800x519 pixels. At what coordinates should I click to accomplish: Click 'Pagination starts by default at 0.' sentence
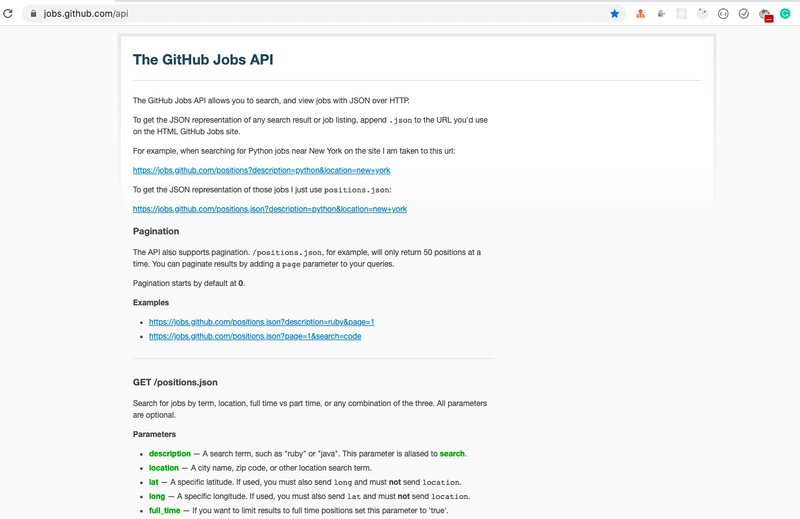[189, 283]
